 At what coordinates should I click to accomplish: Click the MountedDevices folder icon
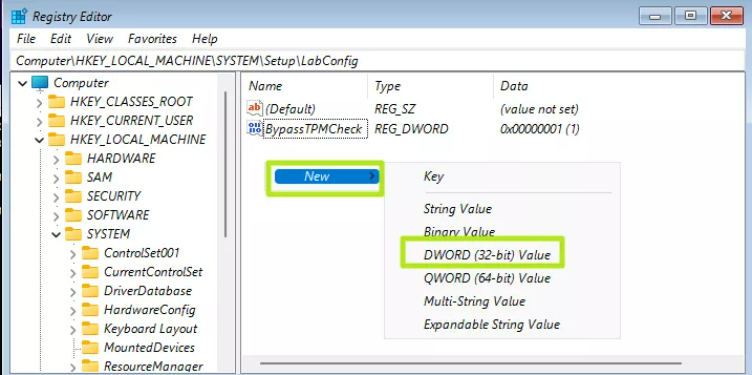[x=90, y=347]
